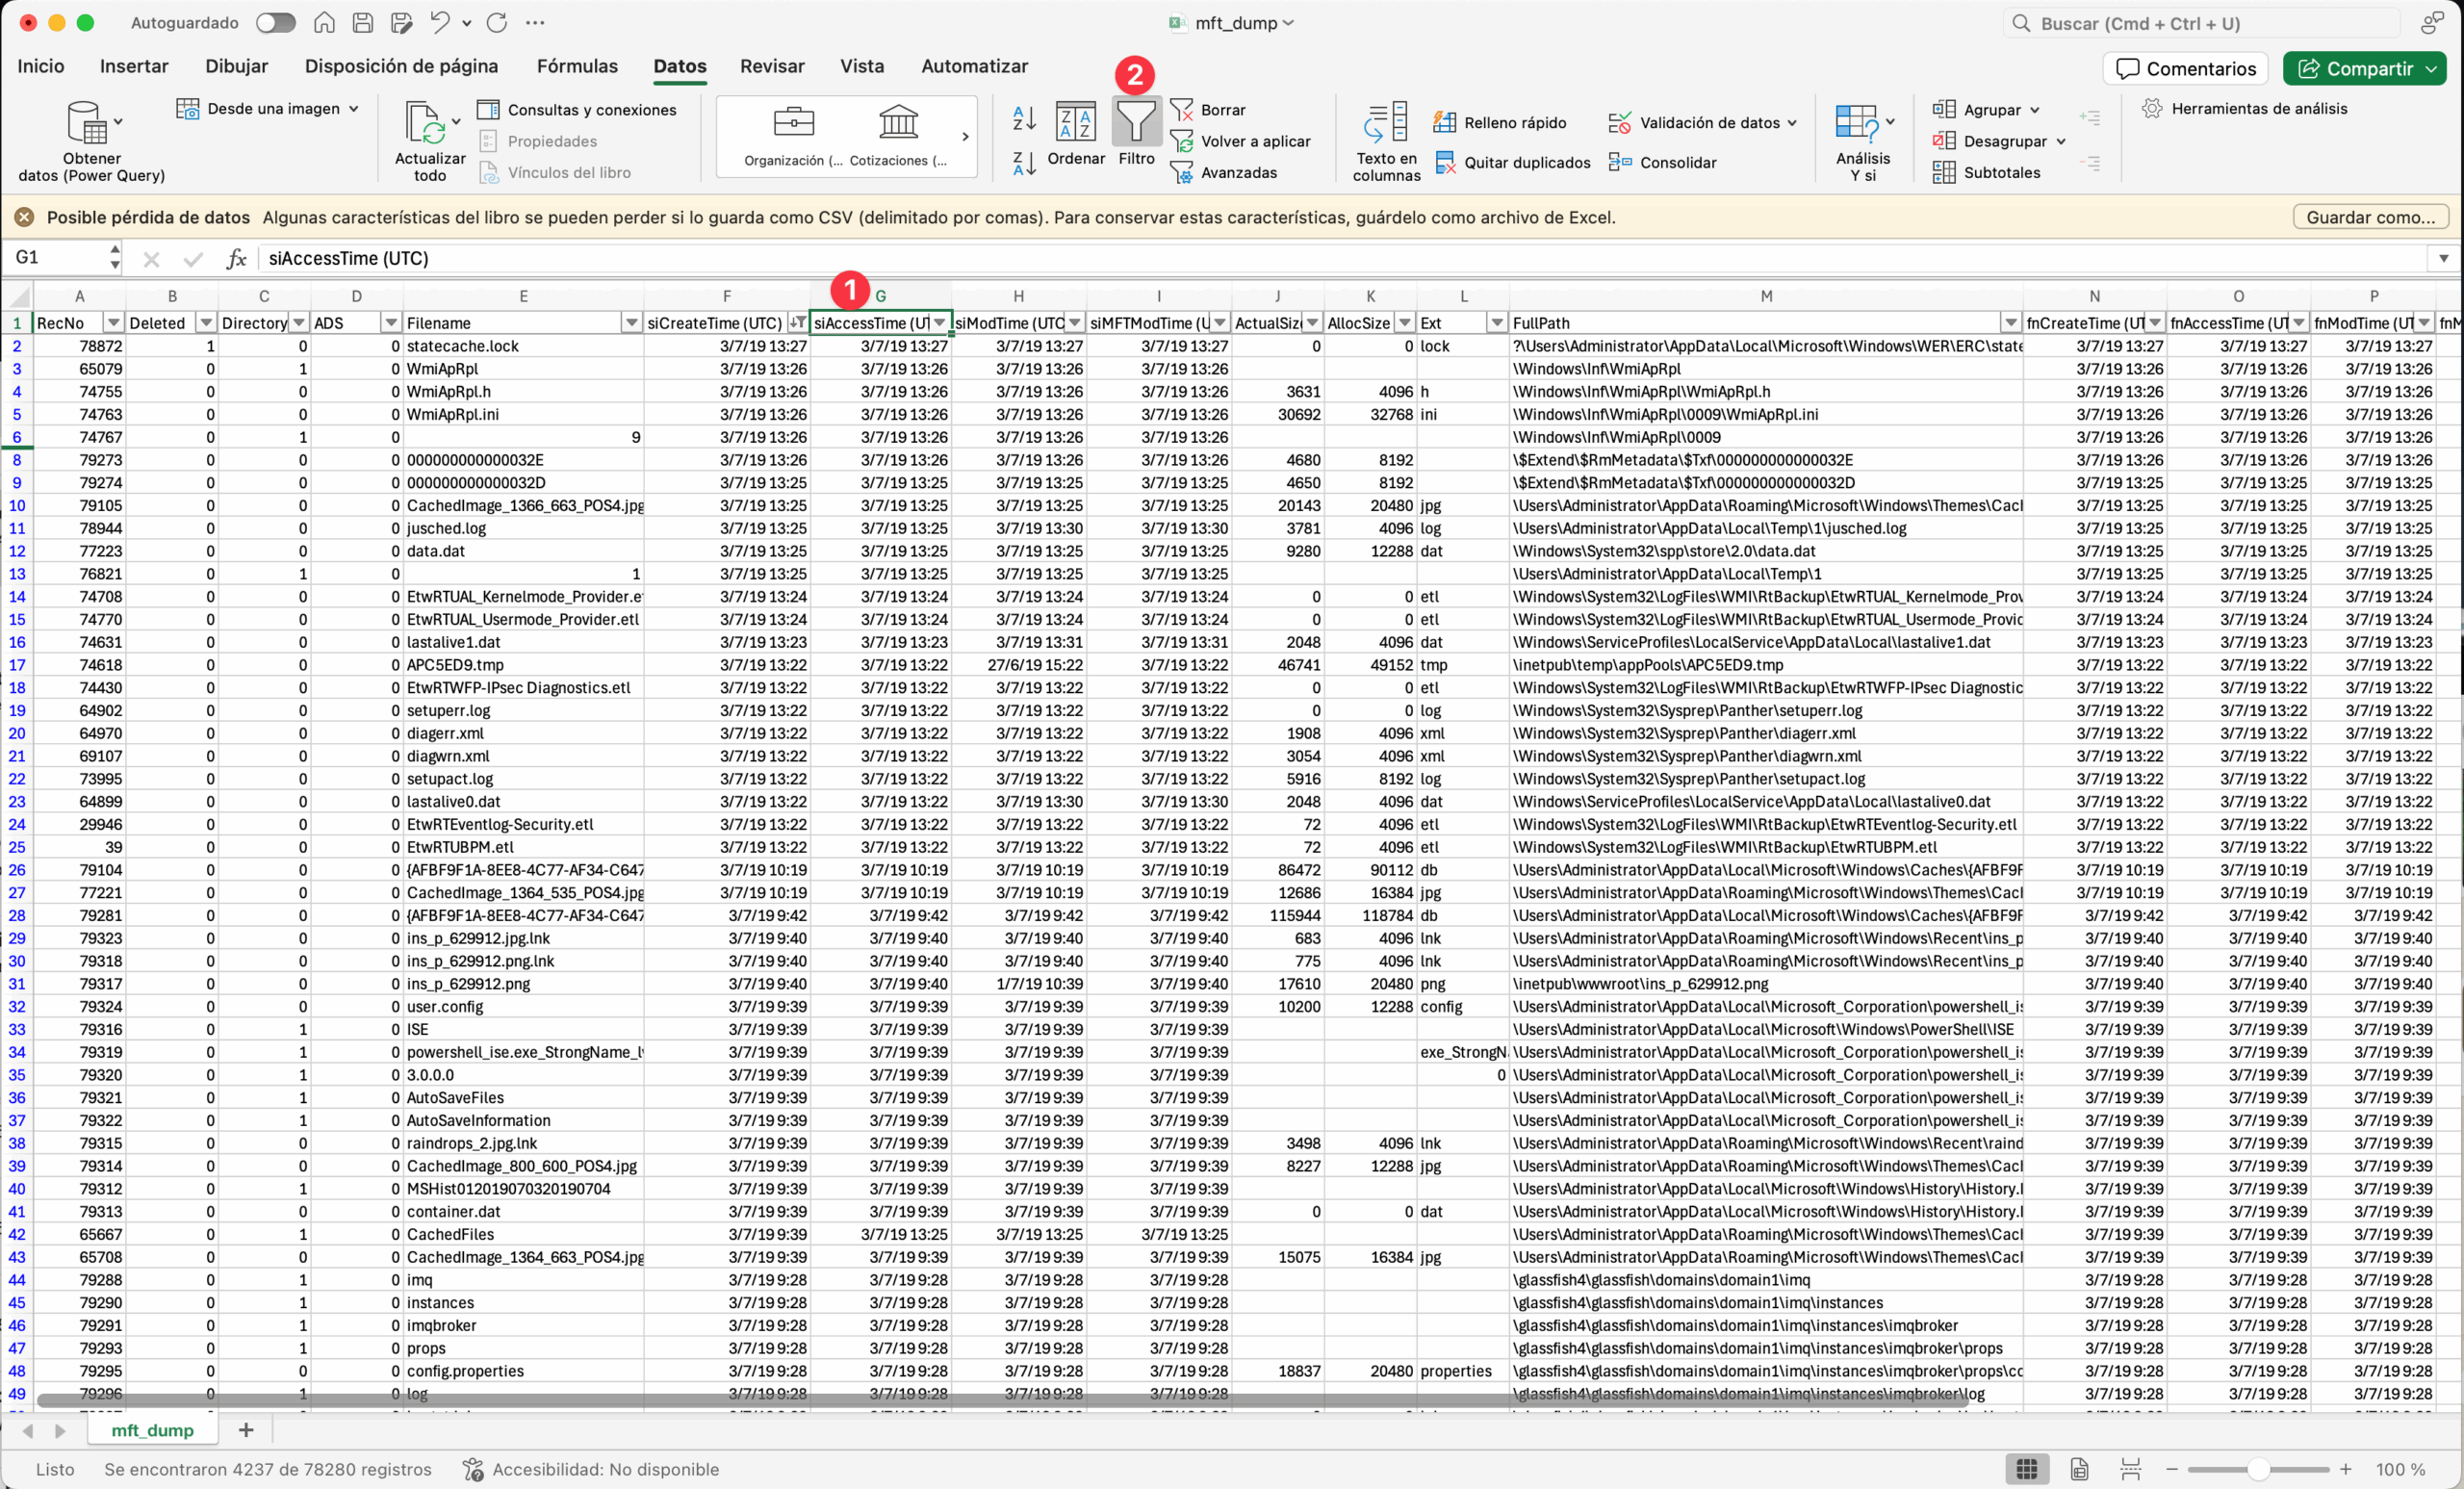Click the Compartir button

[2365, 68]
